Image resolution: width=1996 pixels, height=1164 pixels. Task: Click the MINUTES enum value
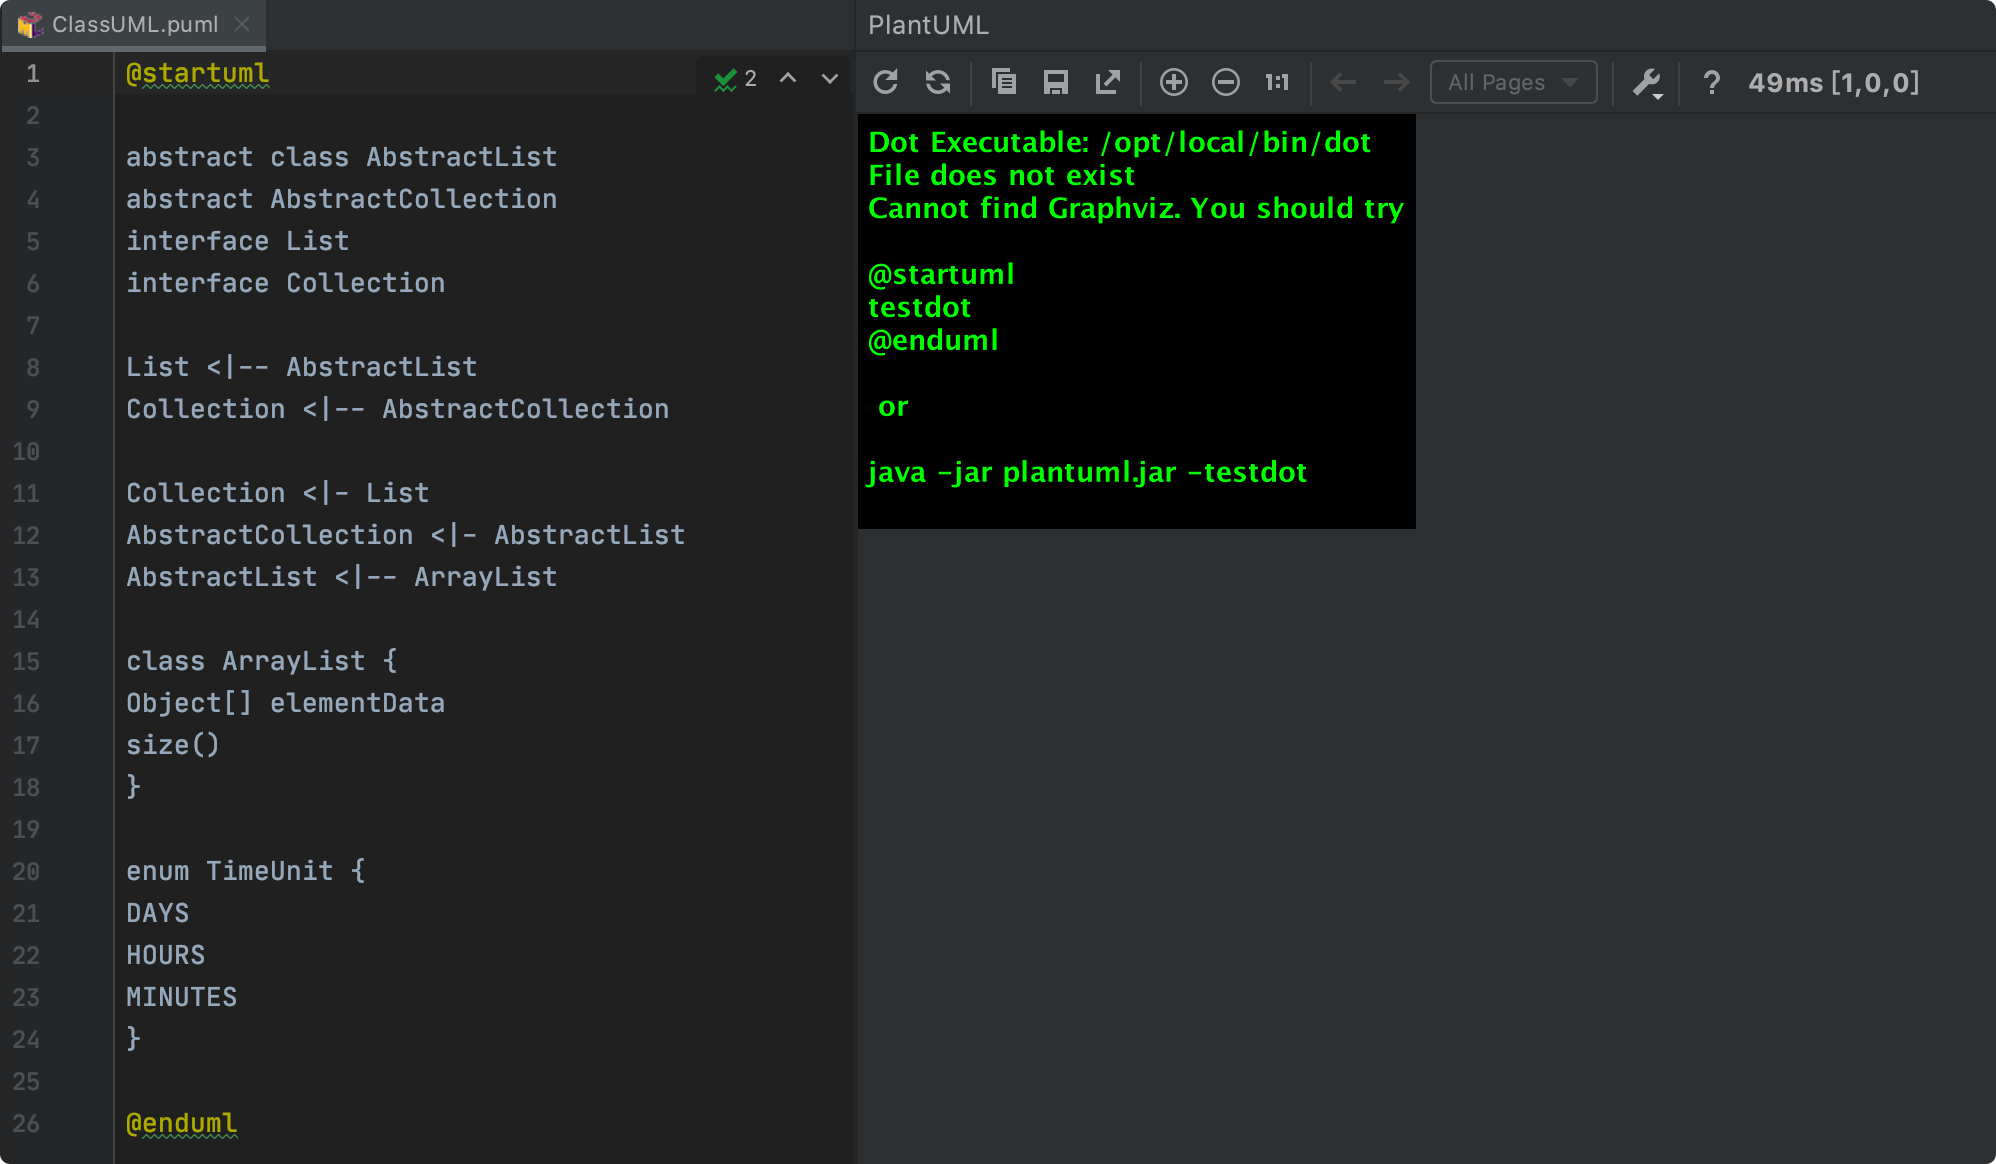pyautogui.click(x=181, y=997)
